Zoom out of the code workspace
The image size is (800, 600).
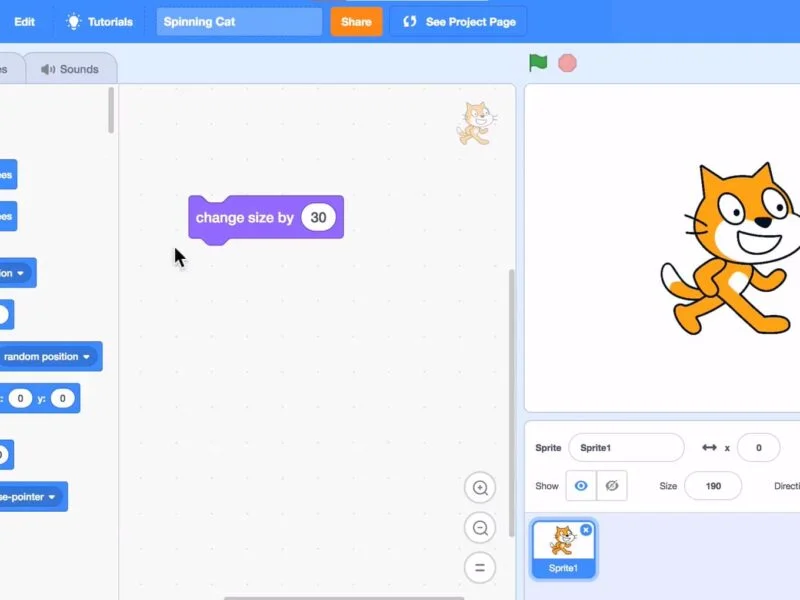[x=480, y=528]
